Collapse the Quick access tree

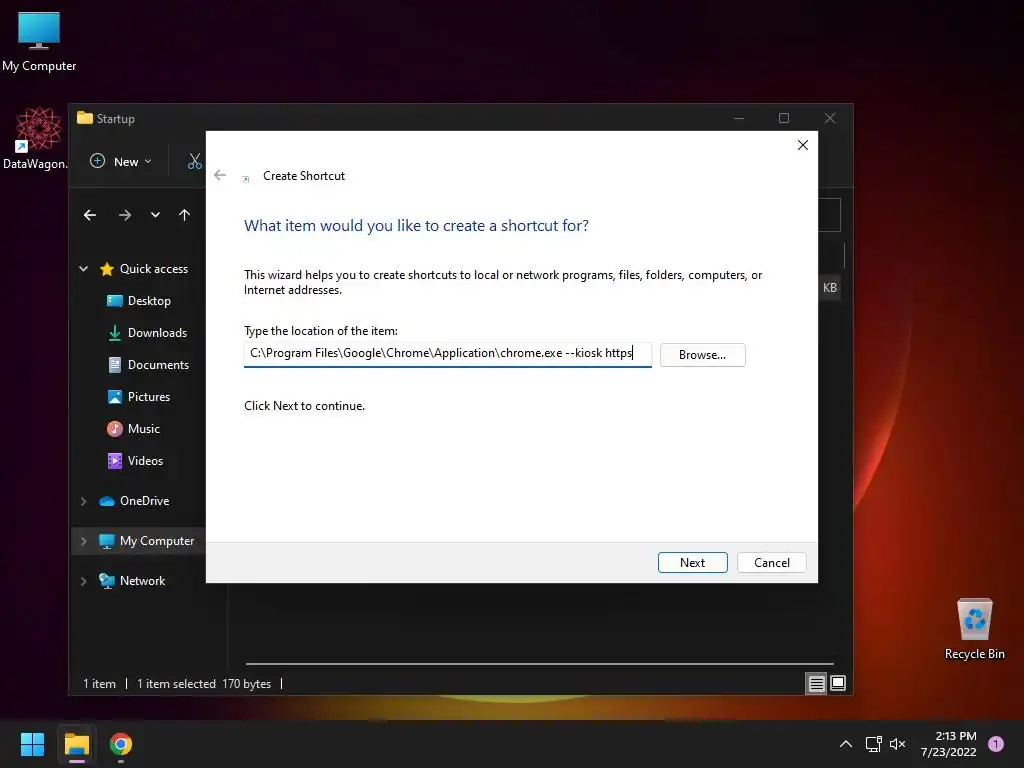click(x=84, y=268)
